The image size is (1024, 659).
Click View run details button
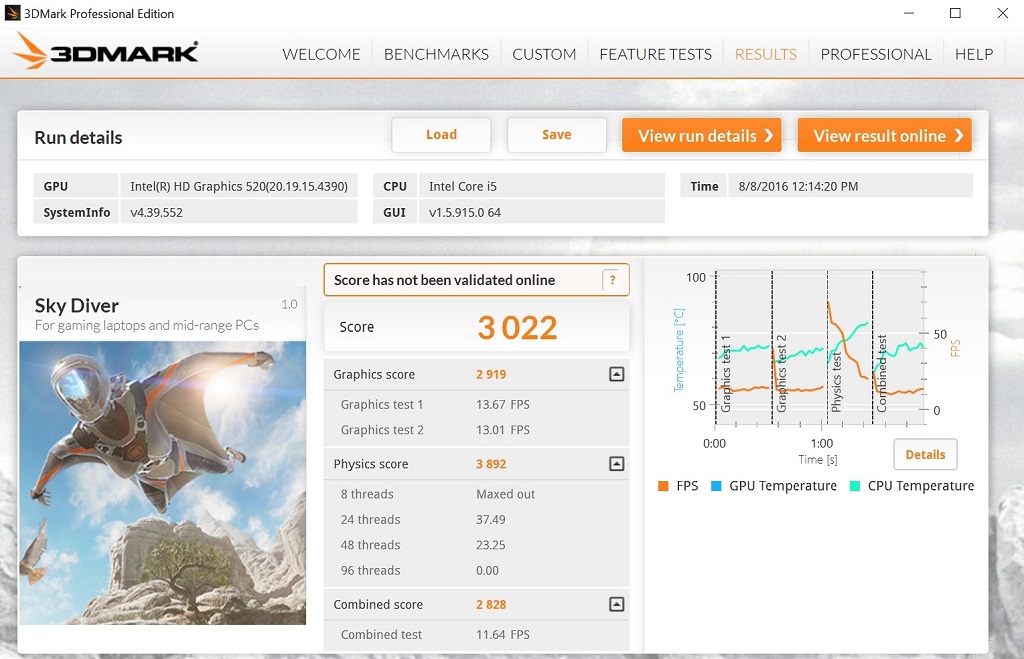[x=701, y=135]
